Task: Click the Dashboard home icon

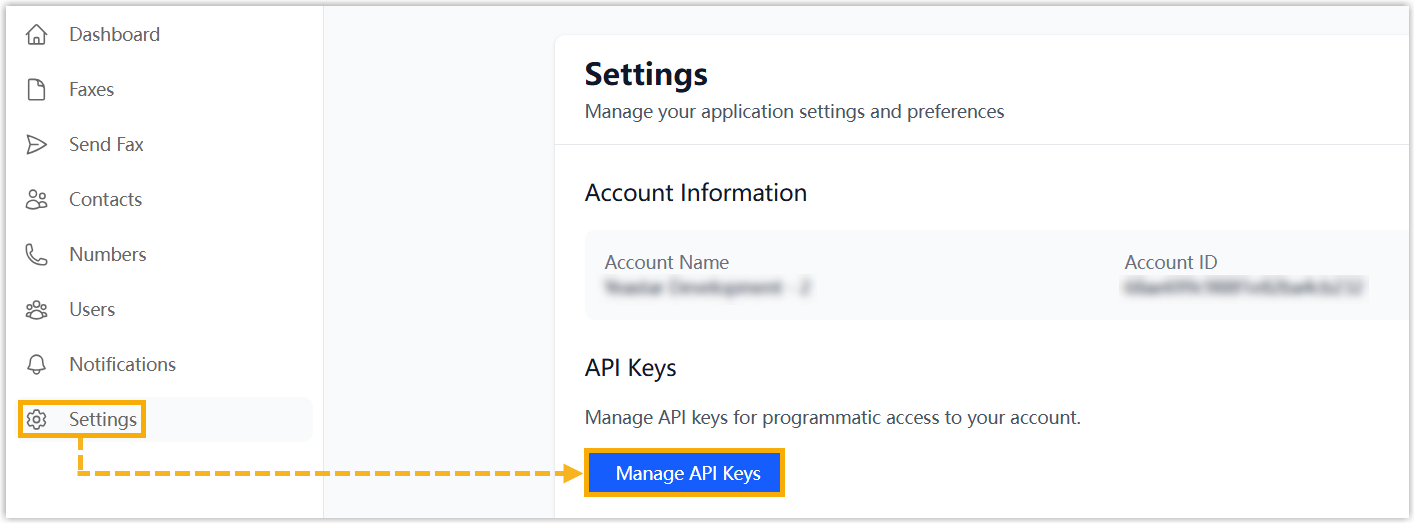Action: pyautogui.click(x=37, y=35)
